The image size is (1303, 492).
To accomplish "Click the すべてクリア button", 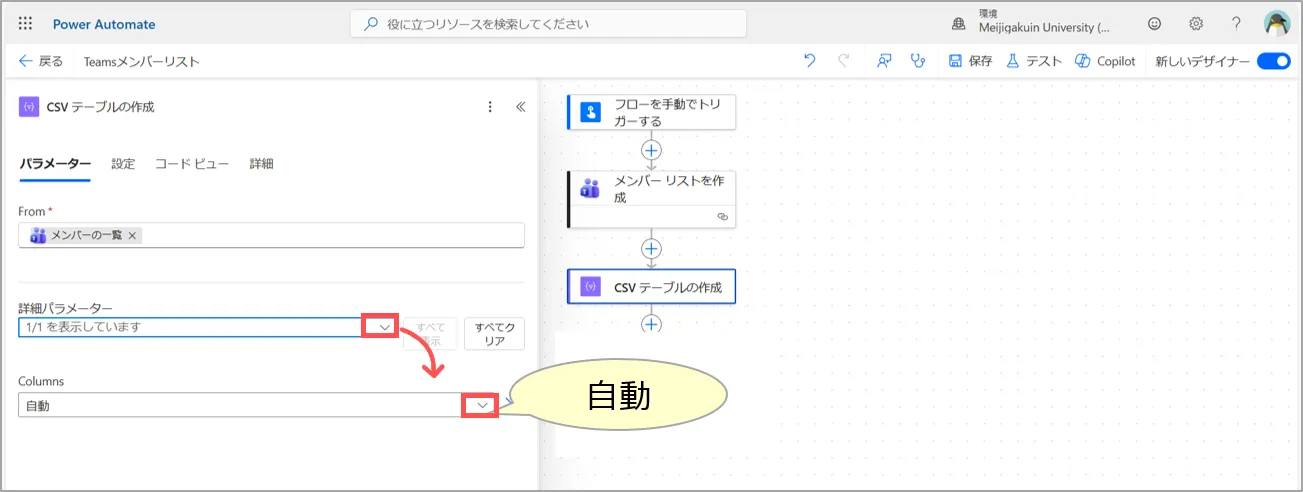I will (494, 334).
